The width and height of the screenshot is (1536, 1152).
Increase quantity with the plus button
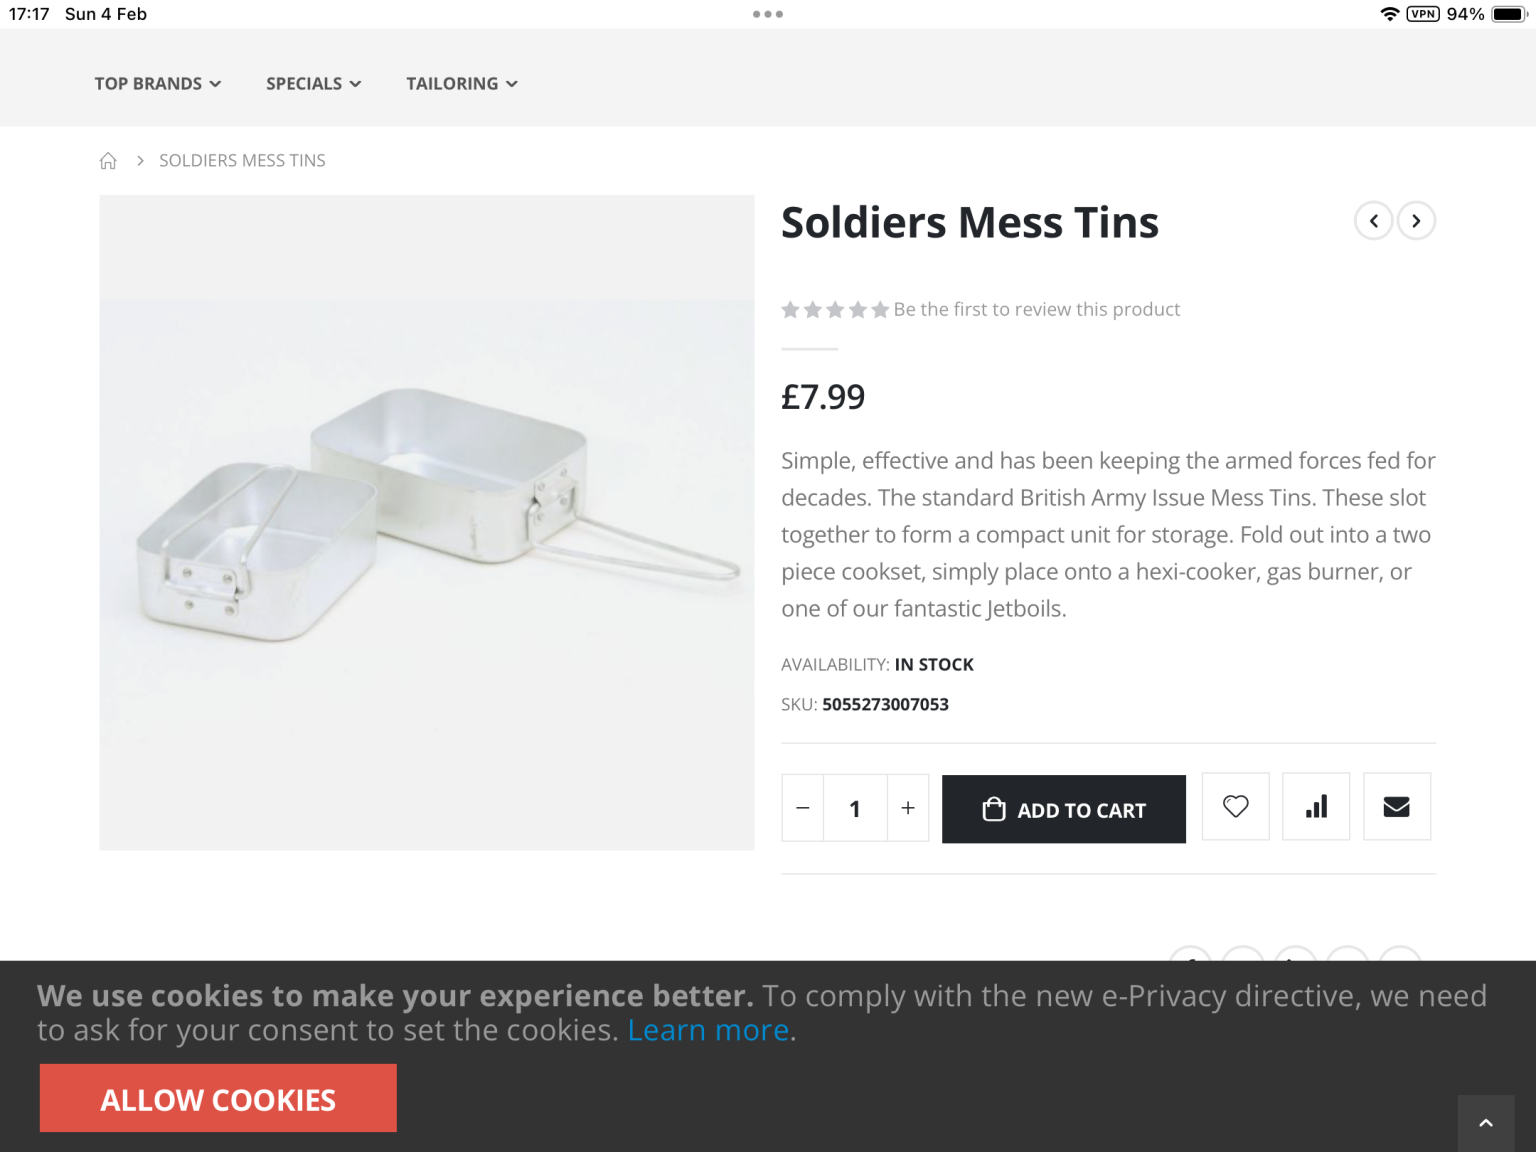(x=908, y=808)
